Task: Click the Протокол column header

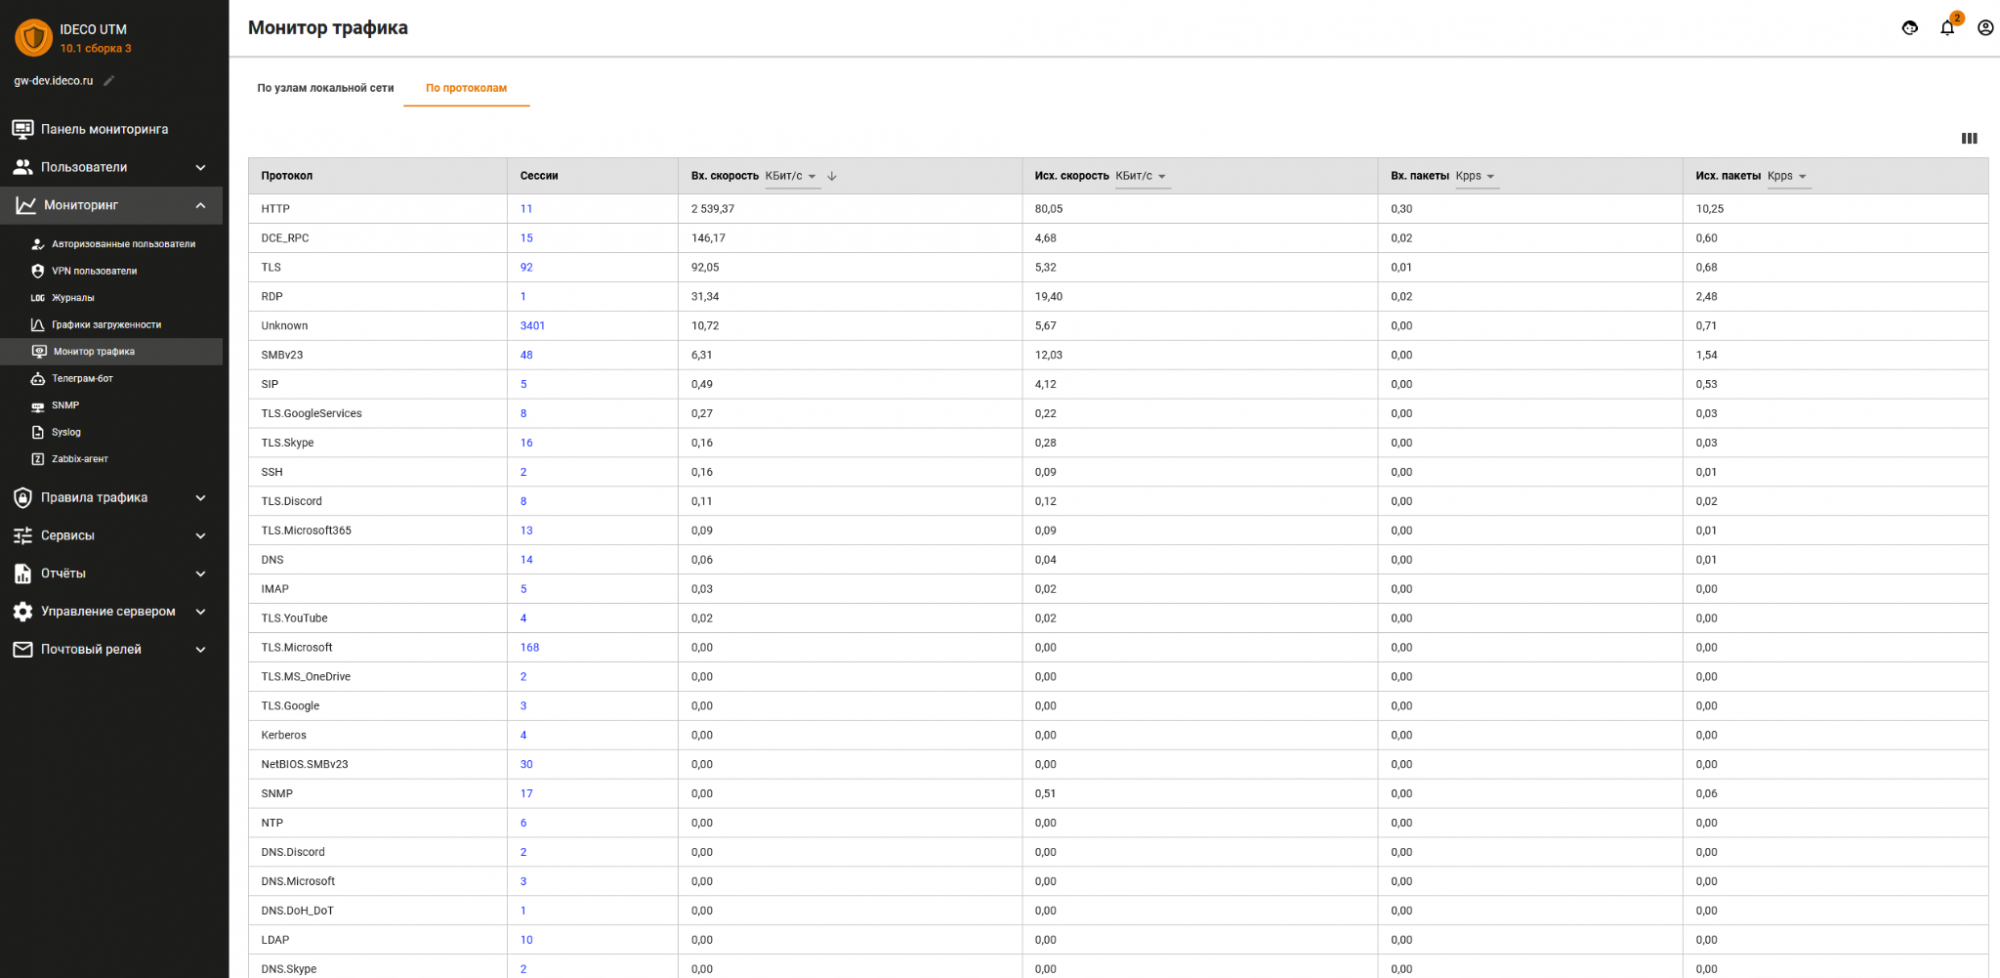Action: [287, 176]
